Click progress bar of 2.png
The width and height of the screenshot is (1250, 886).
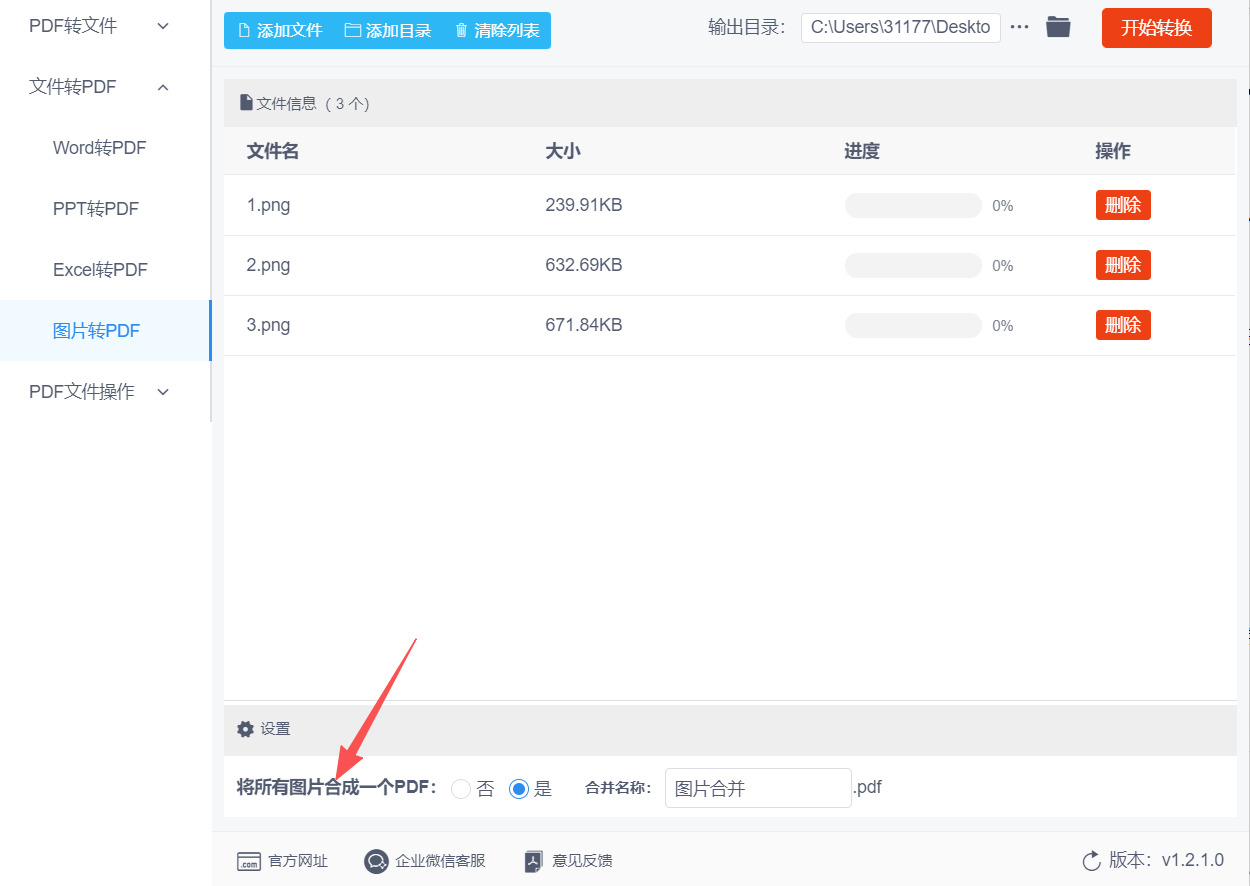pyautogui.click(x=913, y=265)
